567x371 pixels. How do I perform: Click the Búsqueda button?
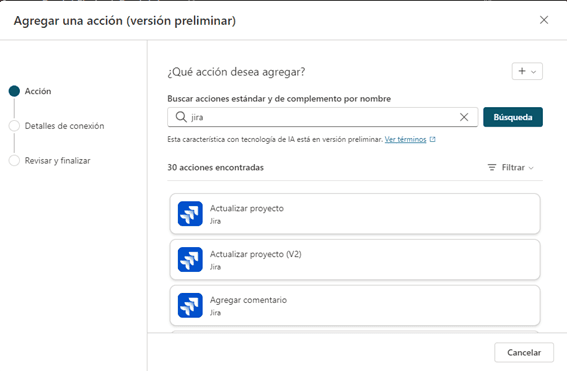click(513, 117)
